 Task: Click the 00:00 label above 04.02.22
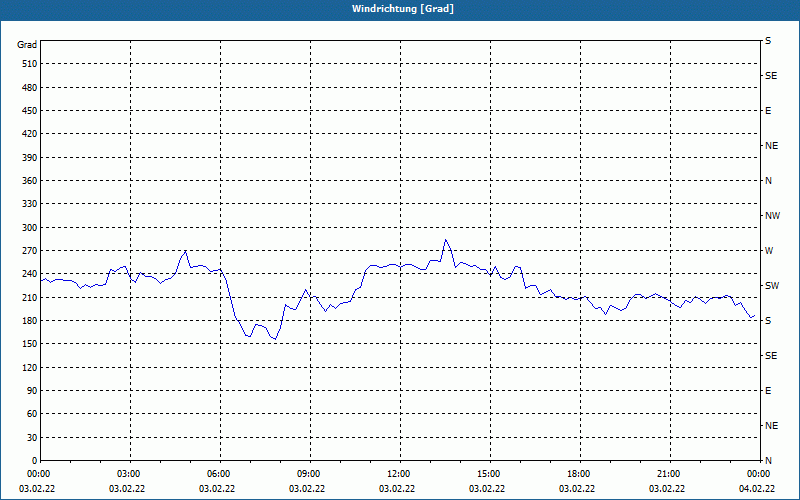tap(759, 474)
